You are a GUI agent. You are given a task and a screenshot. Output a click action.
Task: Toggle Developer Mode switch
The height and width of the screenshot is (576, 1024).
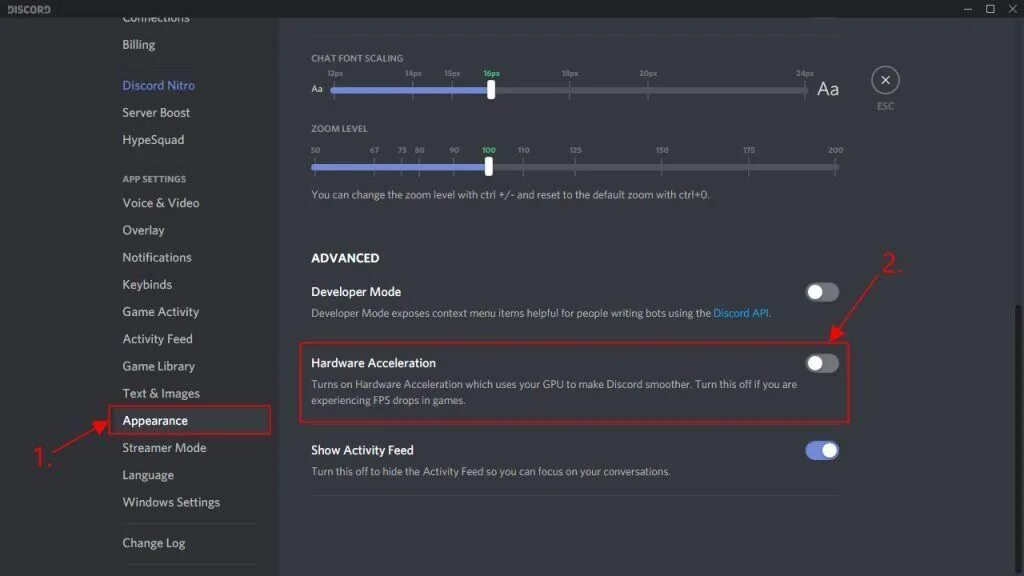822,292
